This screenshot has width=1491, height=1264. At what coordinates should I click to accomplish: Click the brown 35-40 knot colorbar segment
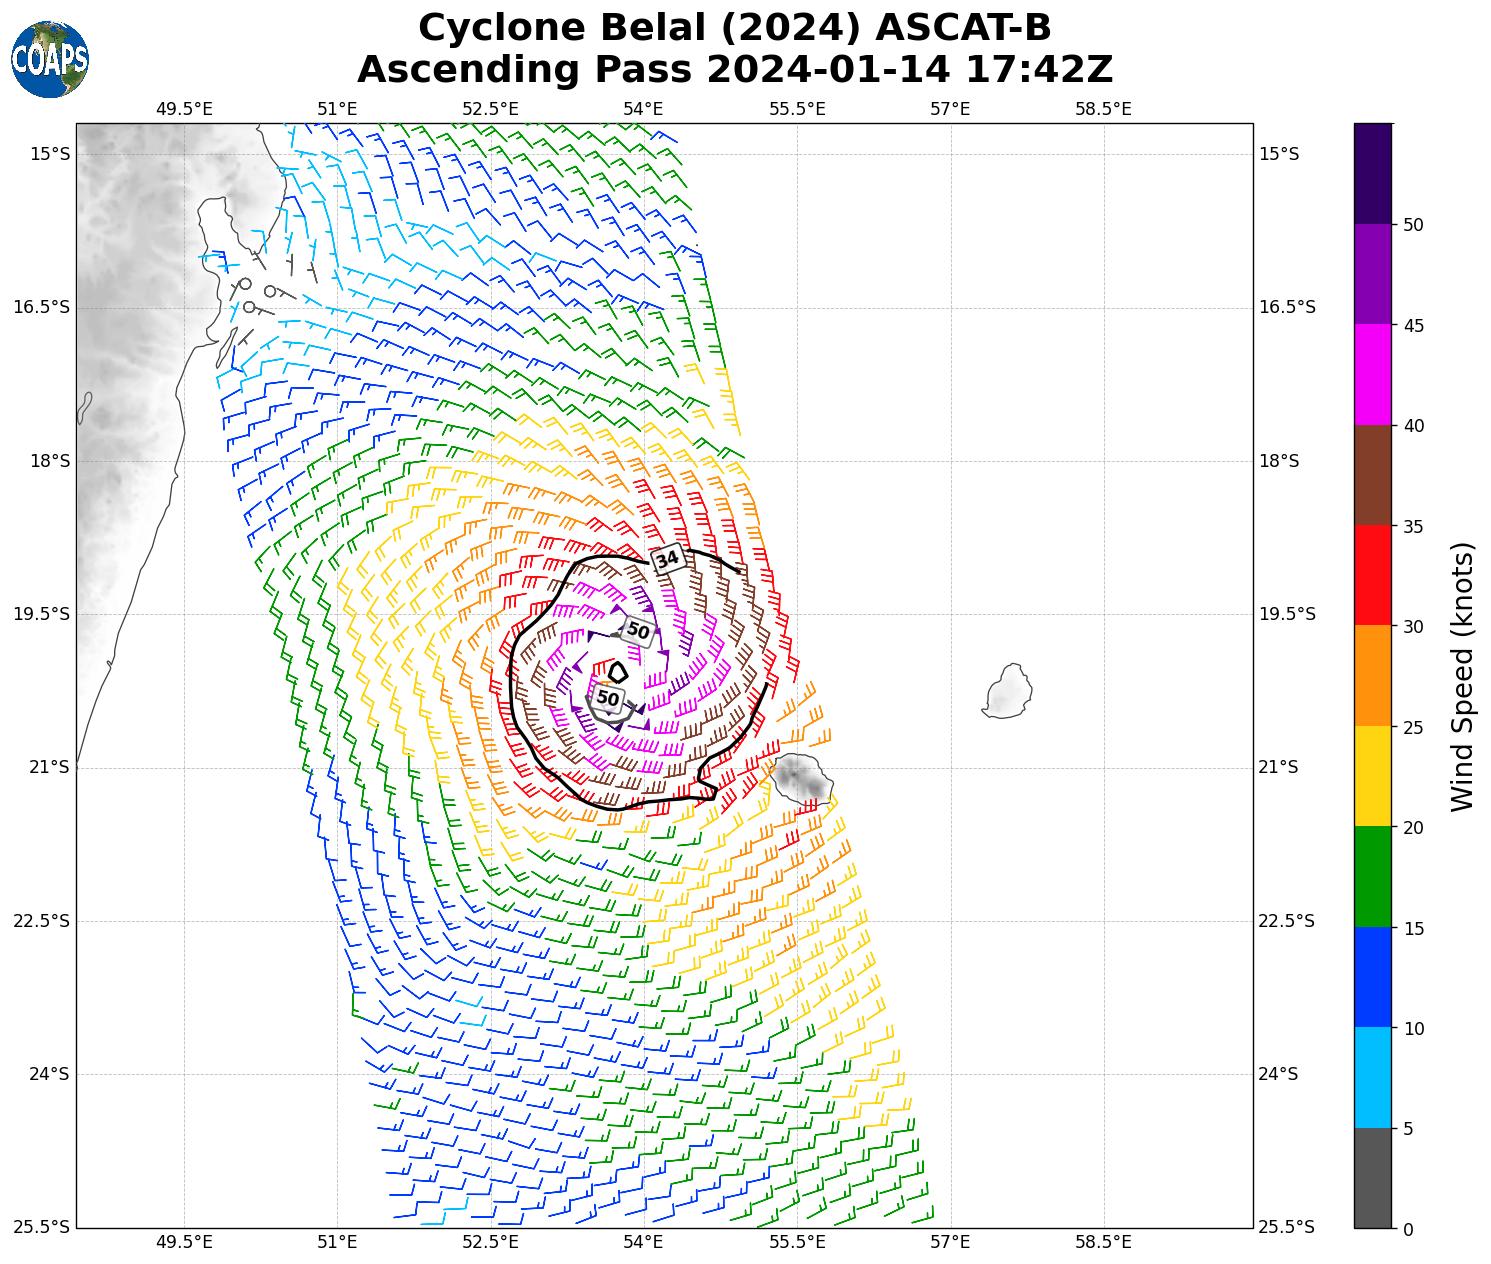click(x=1372, y=475)
